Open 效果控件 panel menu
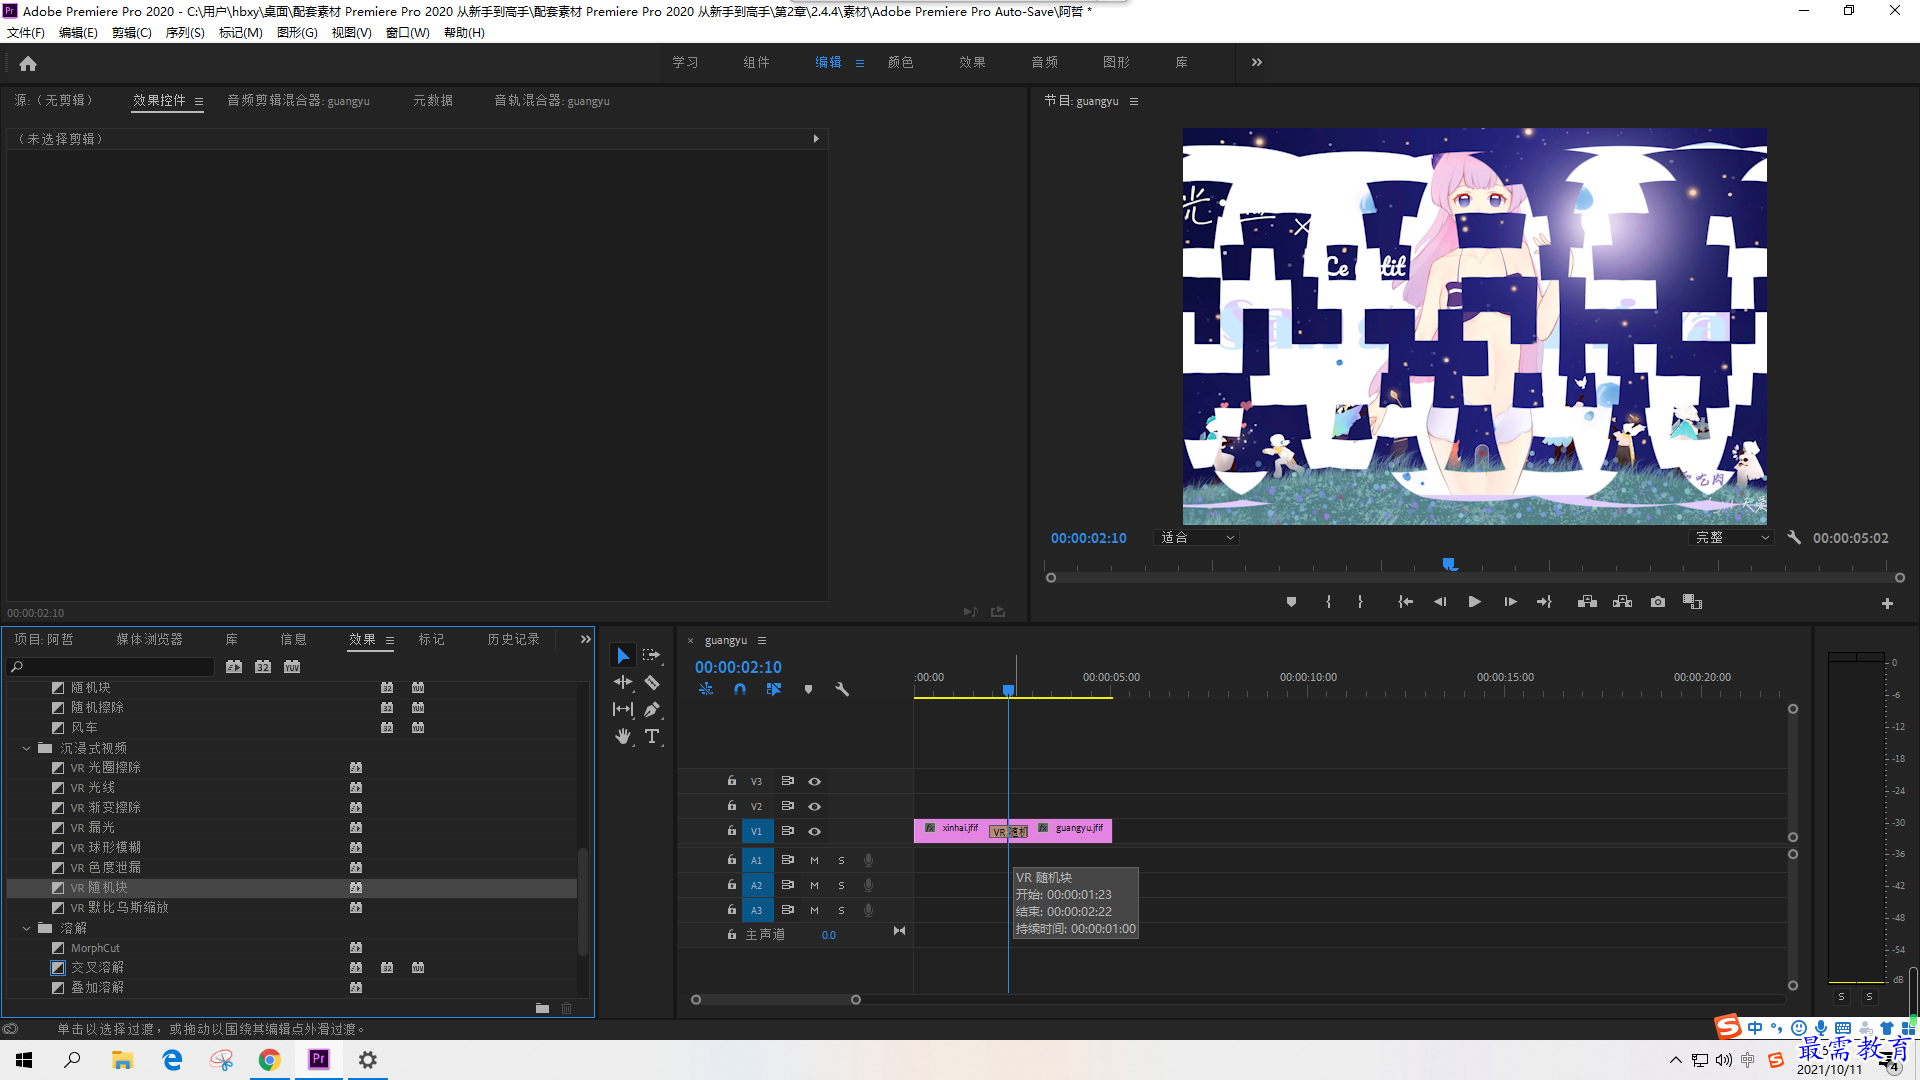Image resolution: width=1920 pixels, height=1080 pixels. click(x=199, y=101)
